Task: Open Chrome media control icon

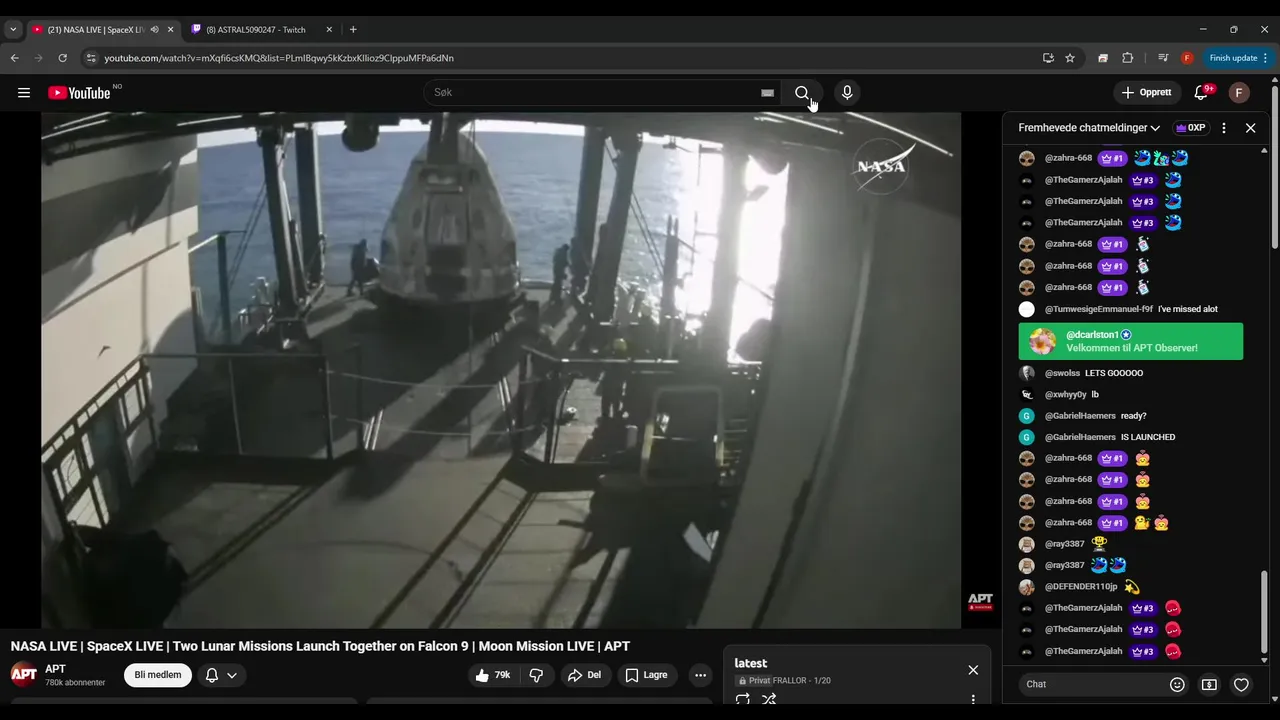Action: [1163, 58]
